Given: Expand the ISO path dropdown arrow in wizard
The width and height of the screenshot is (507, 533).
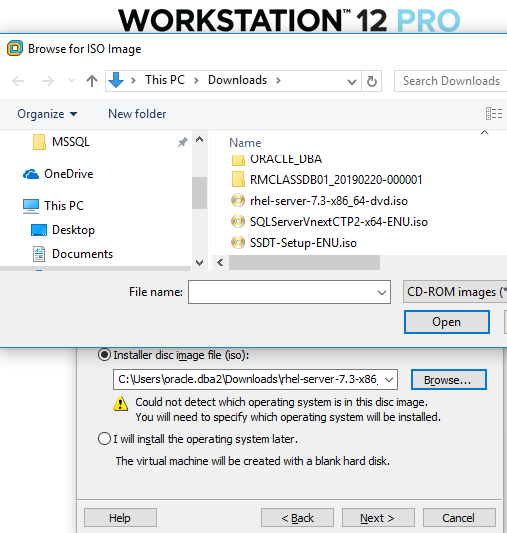Looking at the screenshot, I should click(389, 380).
